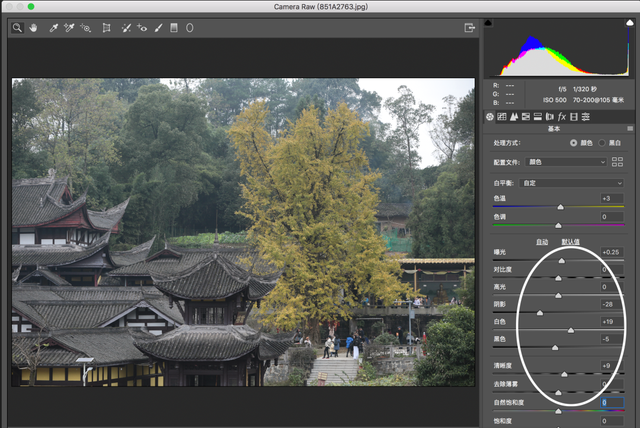
Task: Select the Zoom tool
Action: click(17, 28)
